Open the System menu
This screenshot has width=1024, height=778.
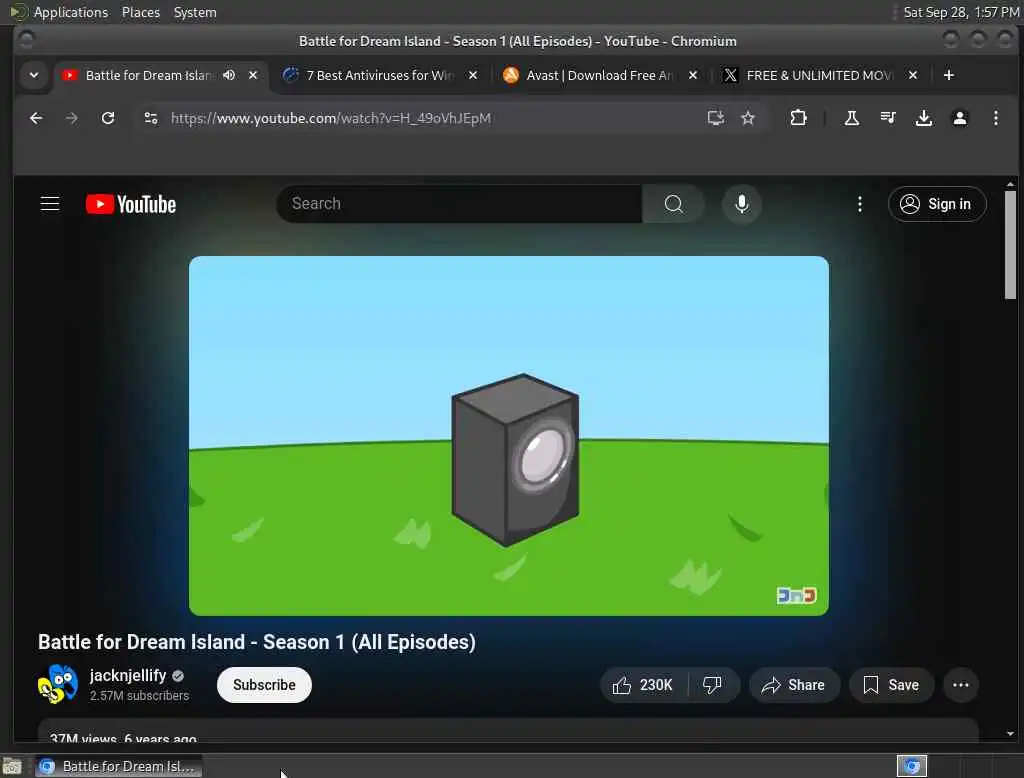click(195, 12)
